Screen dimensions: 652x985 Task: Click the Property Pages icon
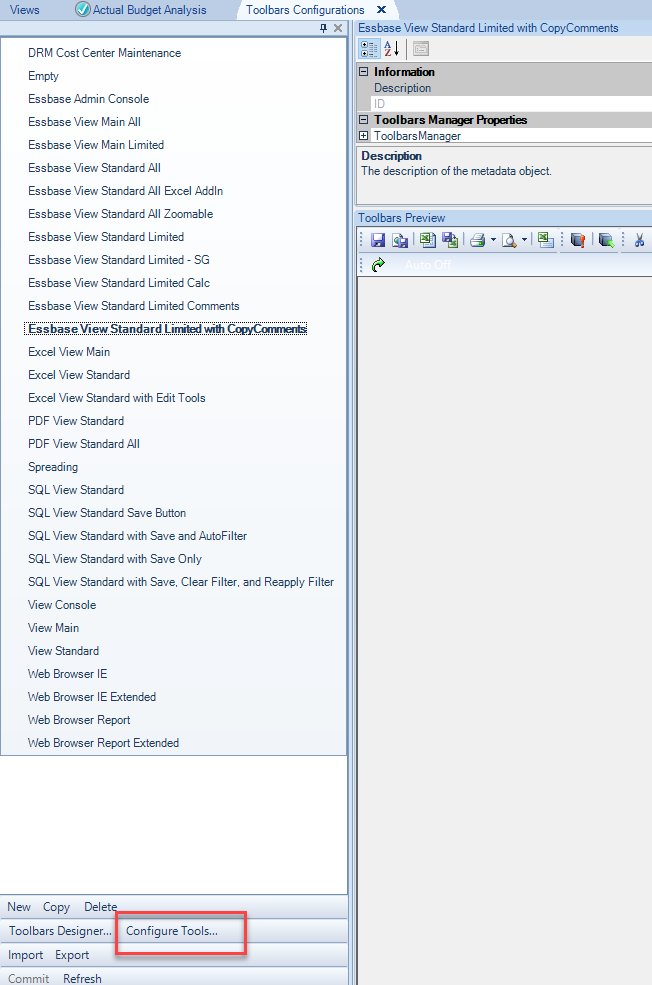pyautogui.click(x=421, y=48)
